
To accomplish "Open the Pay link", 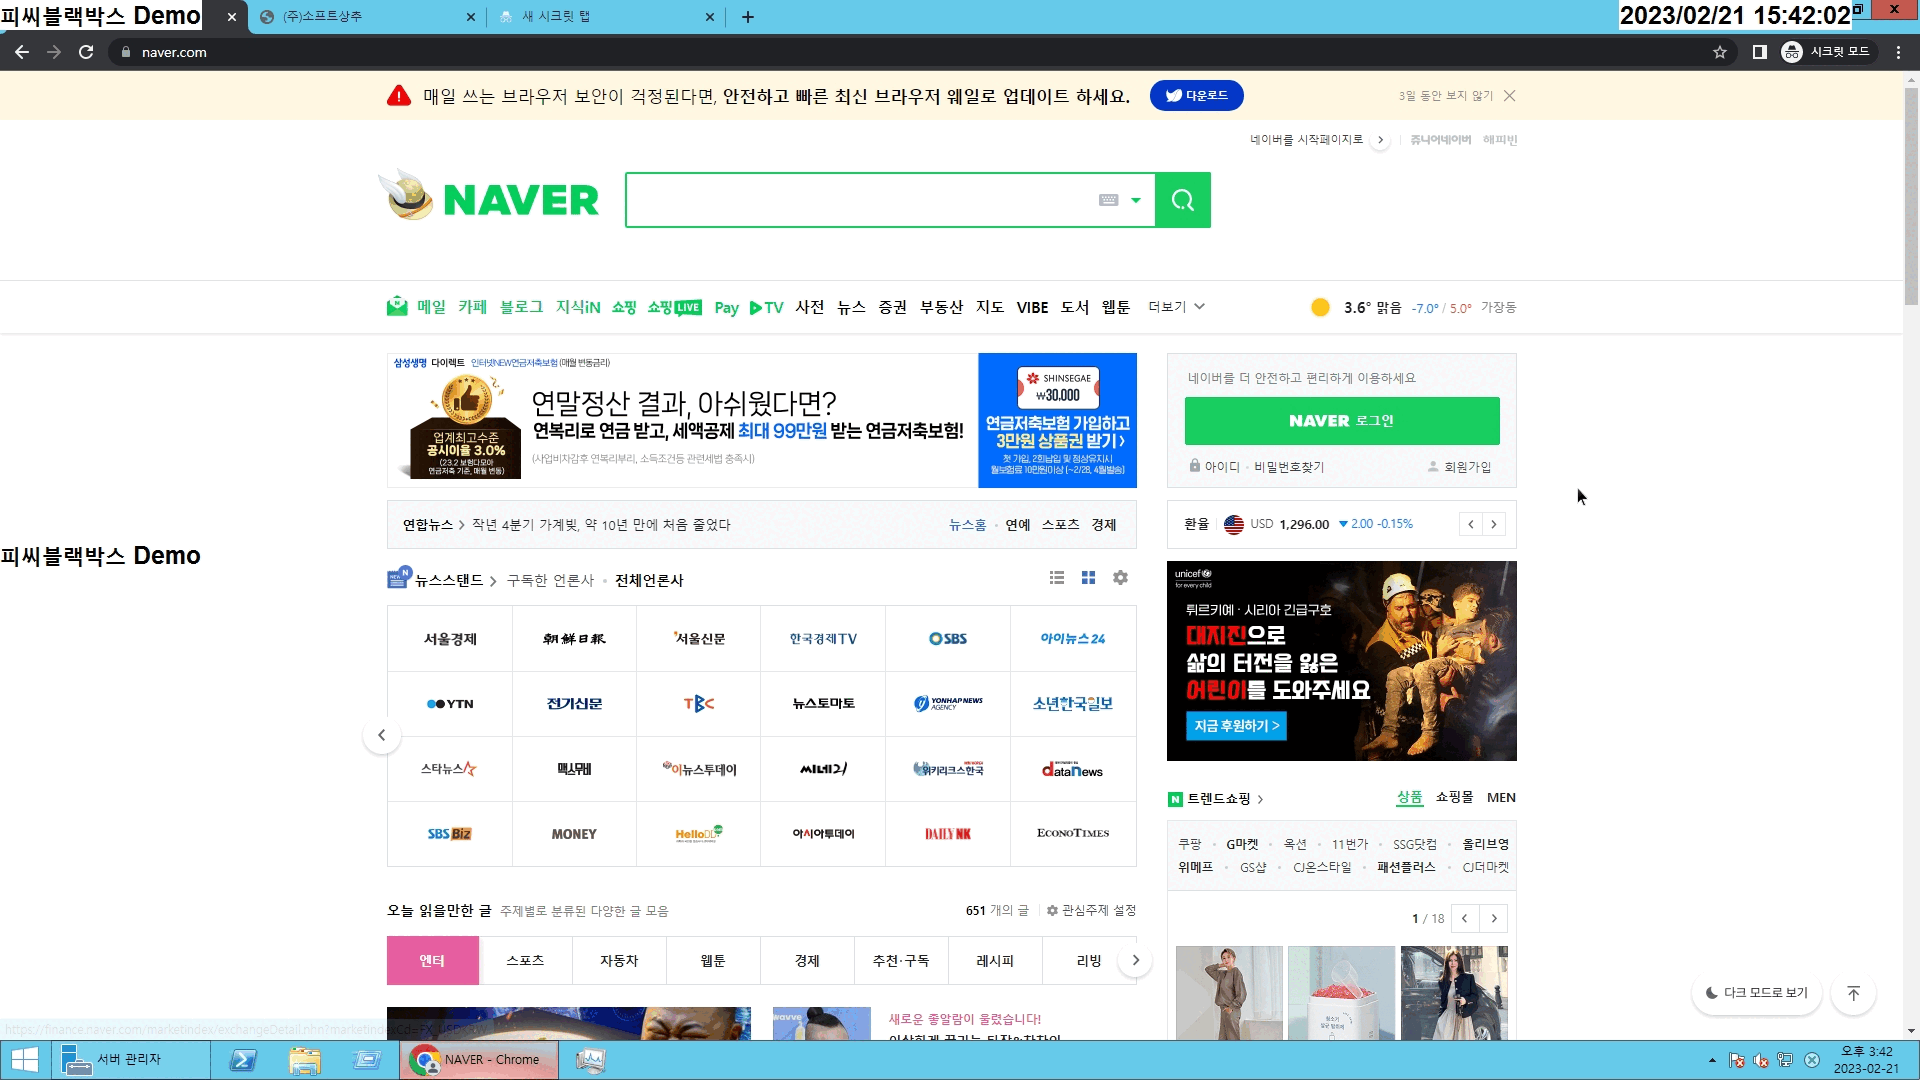I will 726,308.
